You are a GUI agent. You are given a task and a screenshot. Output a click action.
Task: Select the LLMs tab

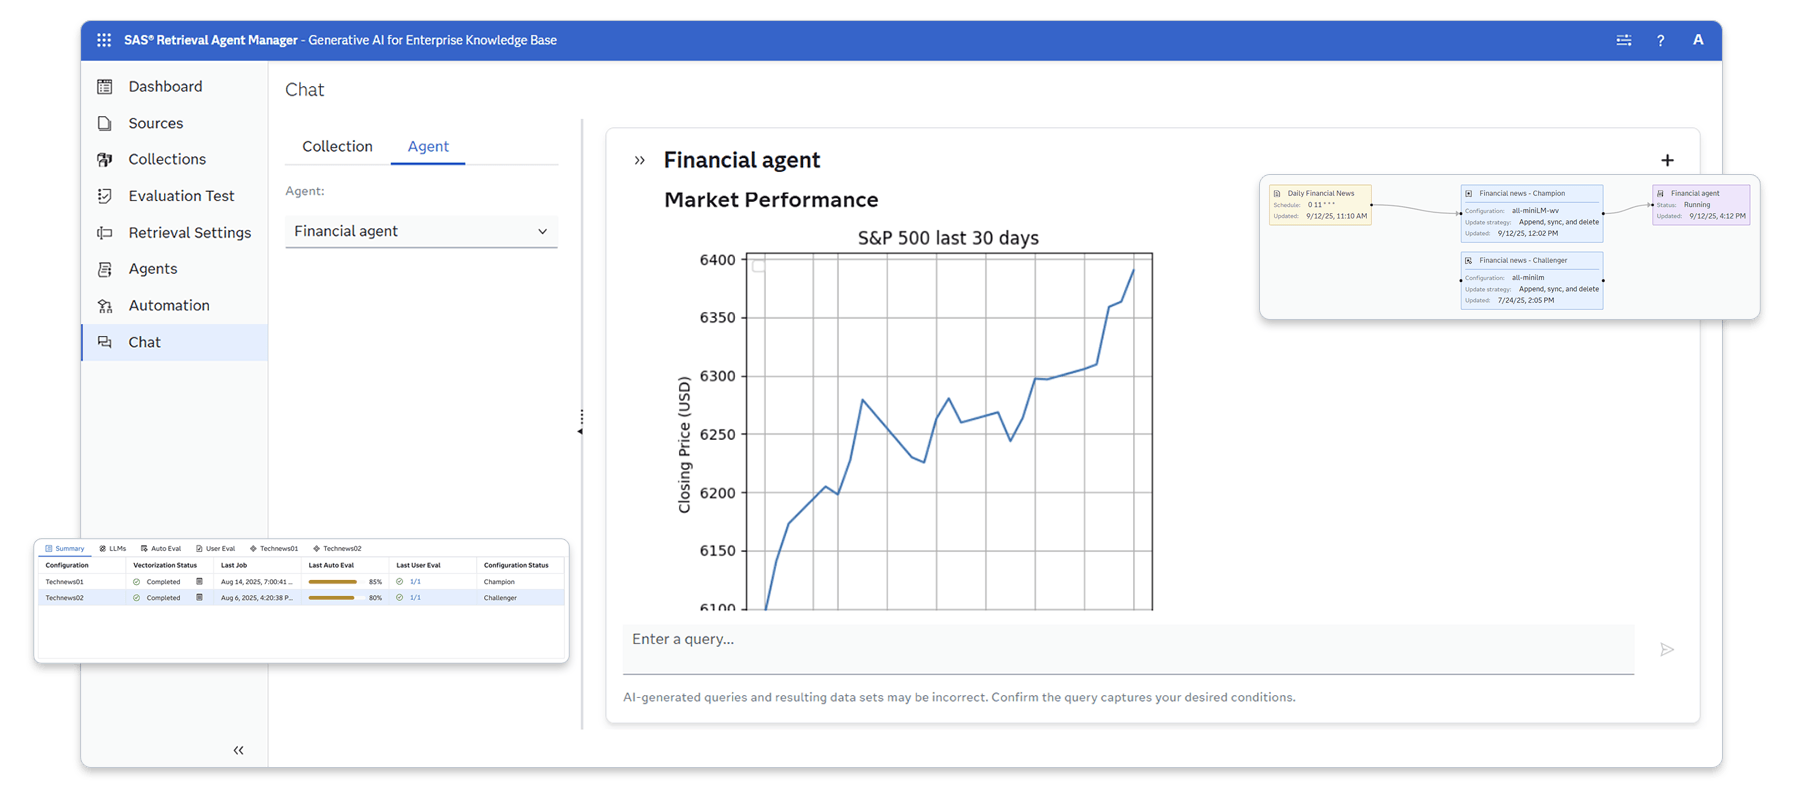coord(113,548)
